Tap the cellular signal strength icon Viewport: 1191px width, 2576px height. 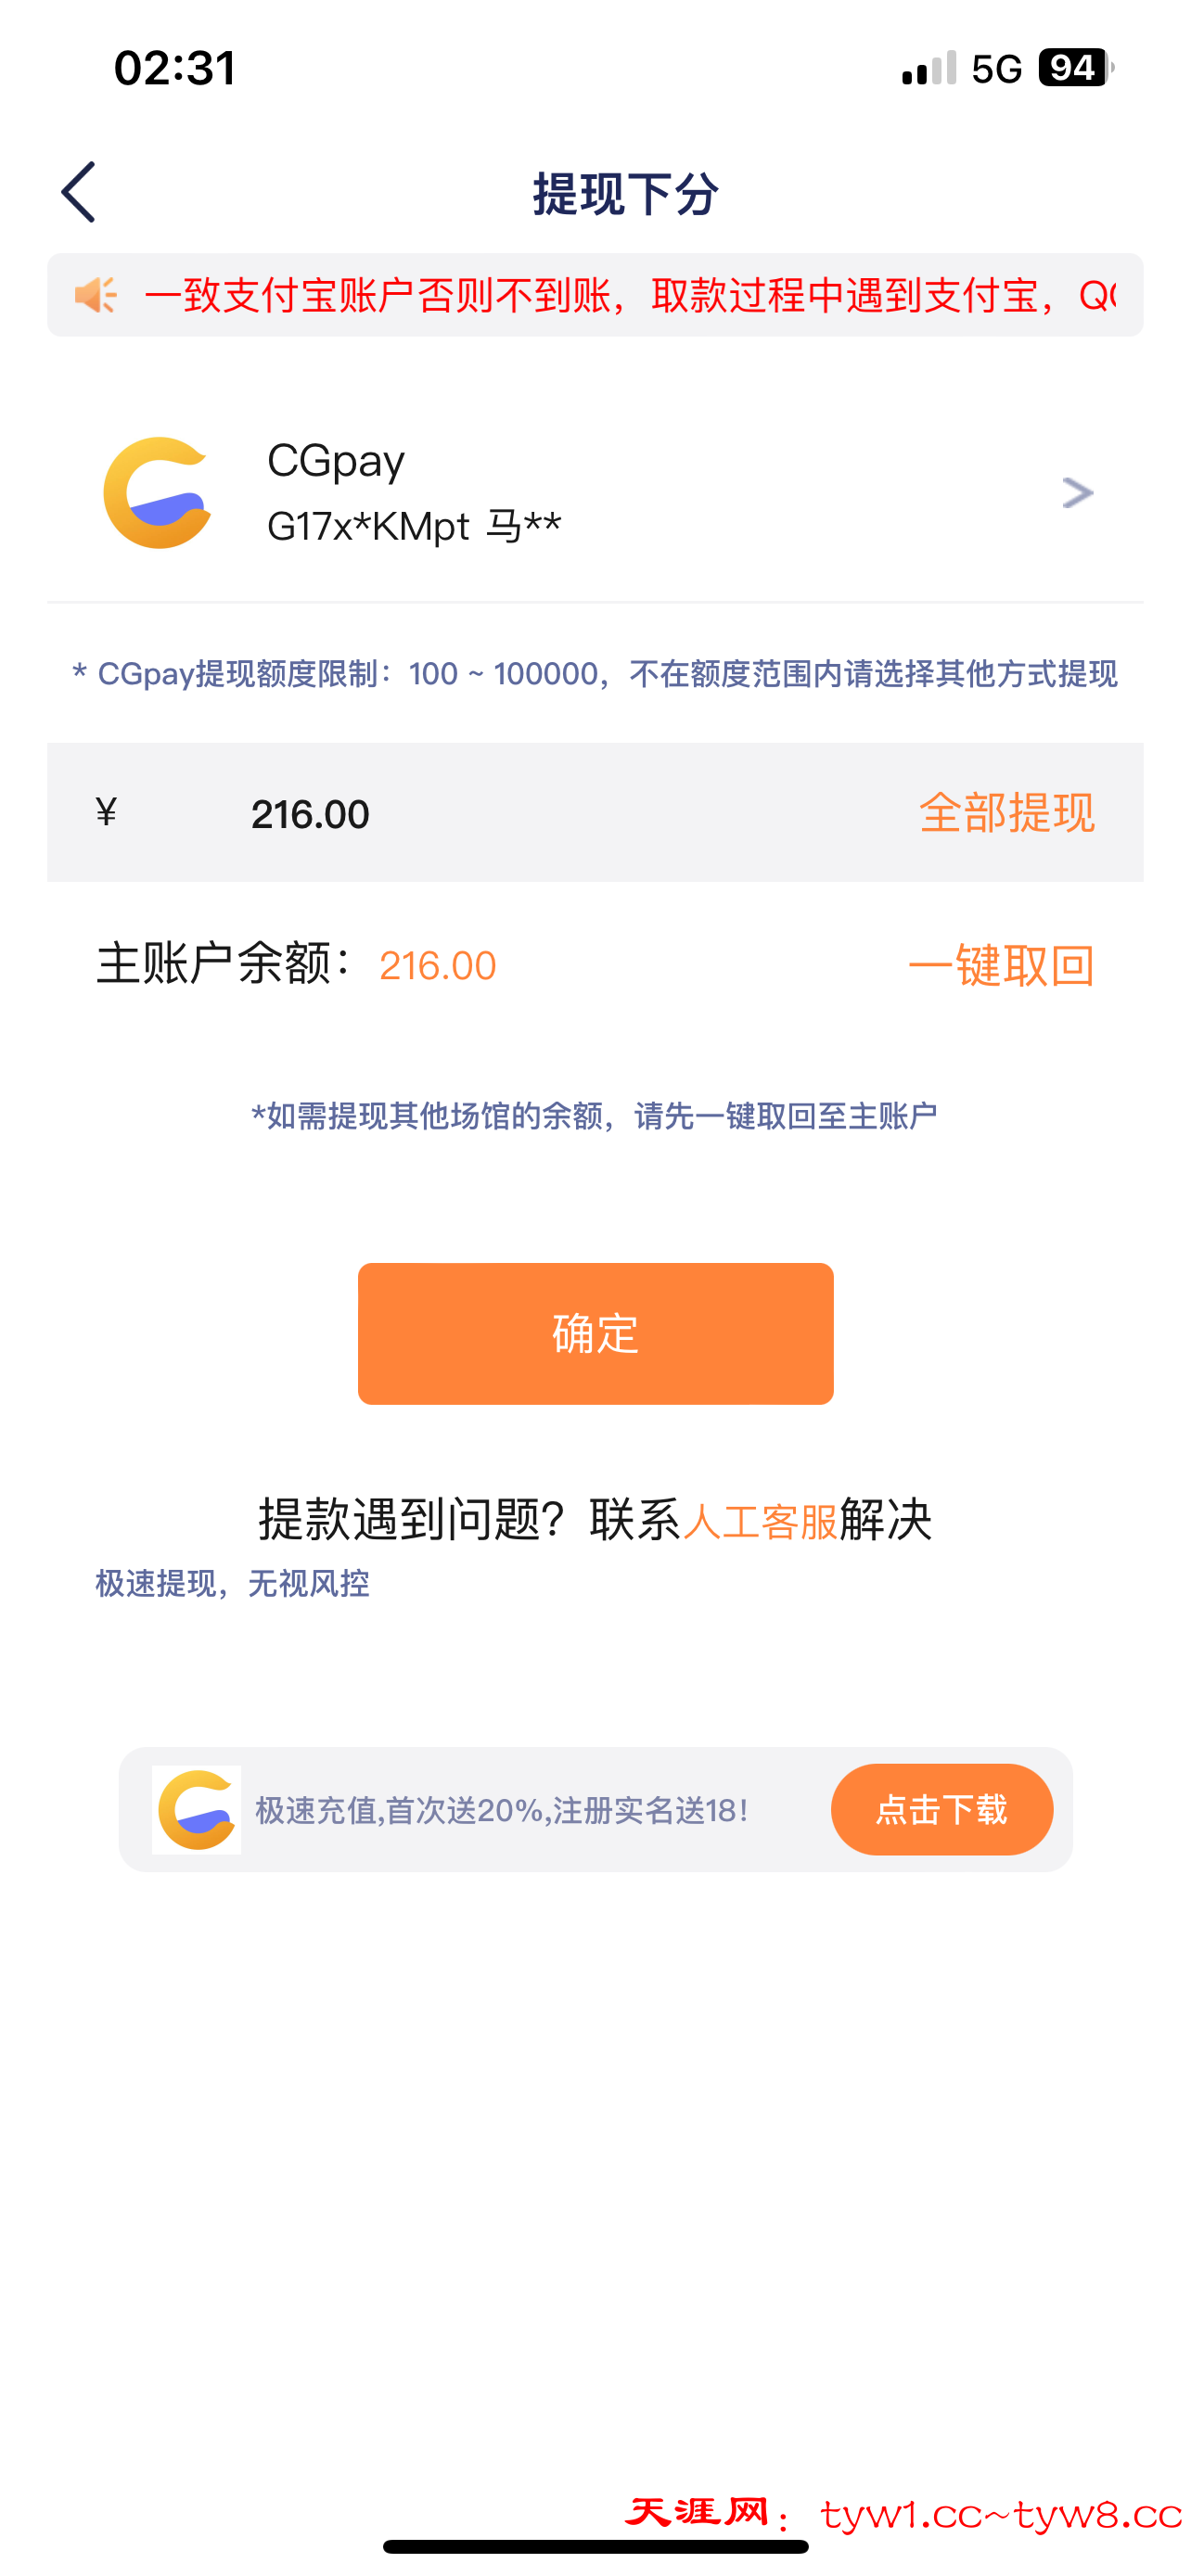929,69
